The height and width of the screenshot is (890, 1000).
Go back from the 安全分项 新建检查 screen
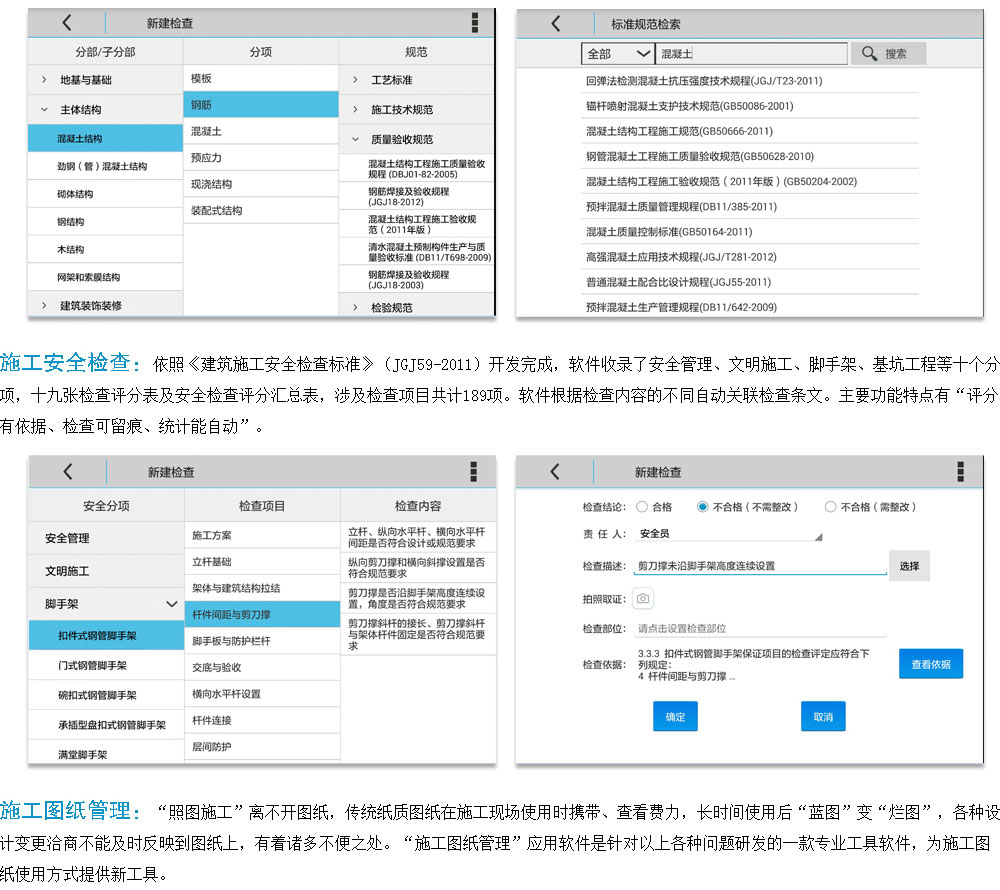click(x=68, y=471)
